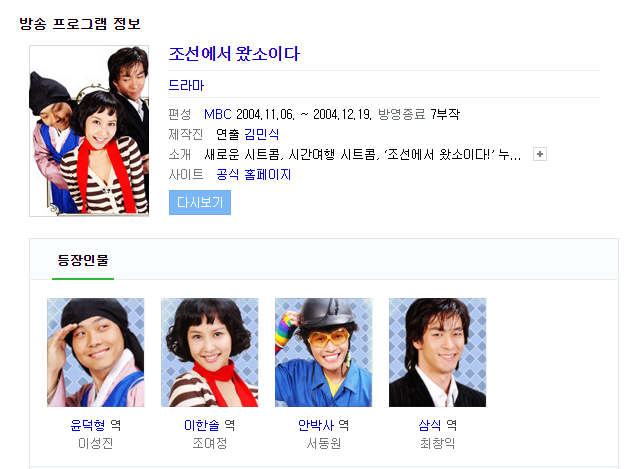This screenshot has width=638, height=469.
Task: Open the 조선에서 왔소이다 title link
Action: [234, 54]
